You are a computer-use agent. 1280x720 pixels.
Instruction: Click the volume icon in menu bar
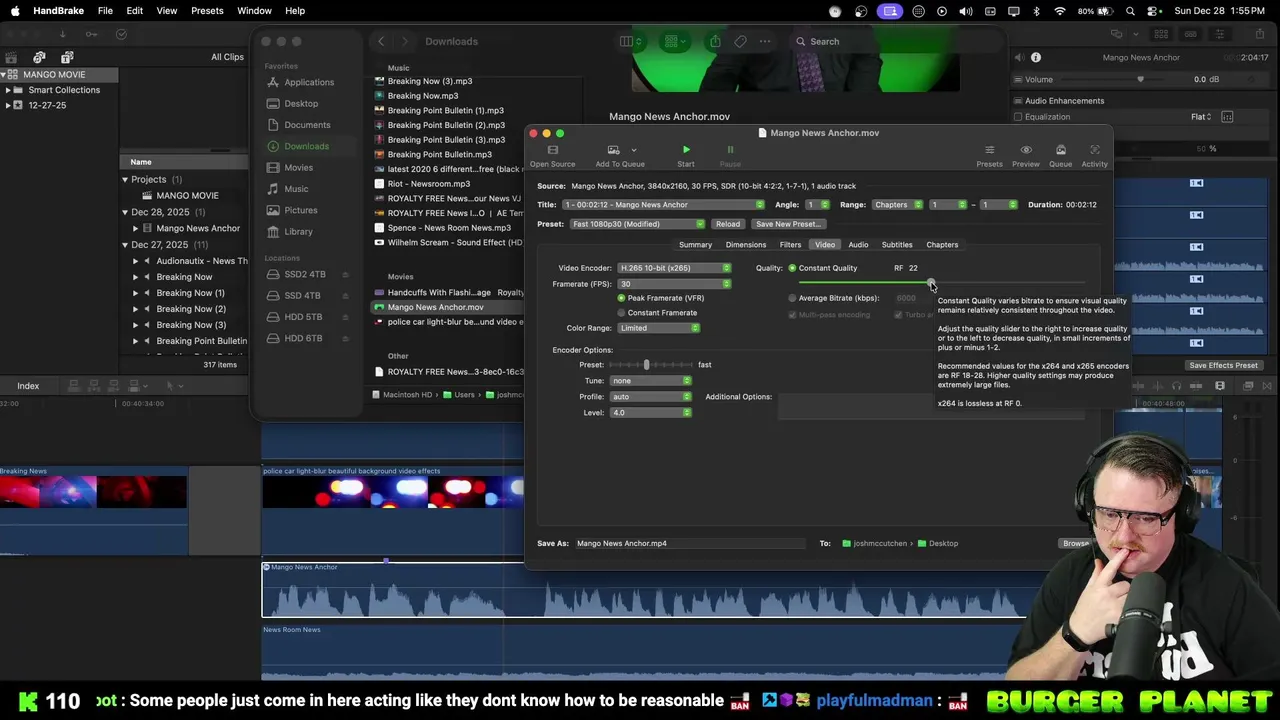tap(966, 11)
